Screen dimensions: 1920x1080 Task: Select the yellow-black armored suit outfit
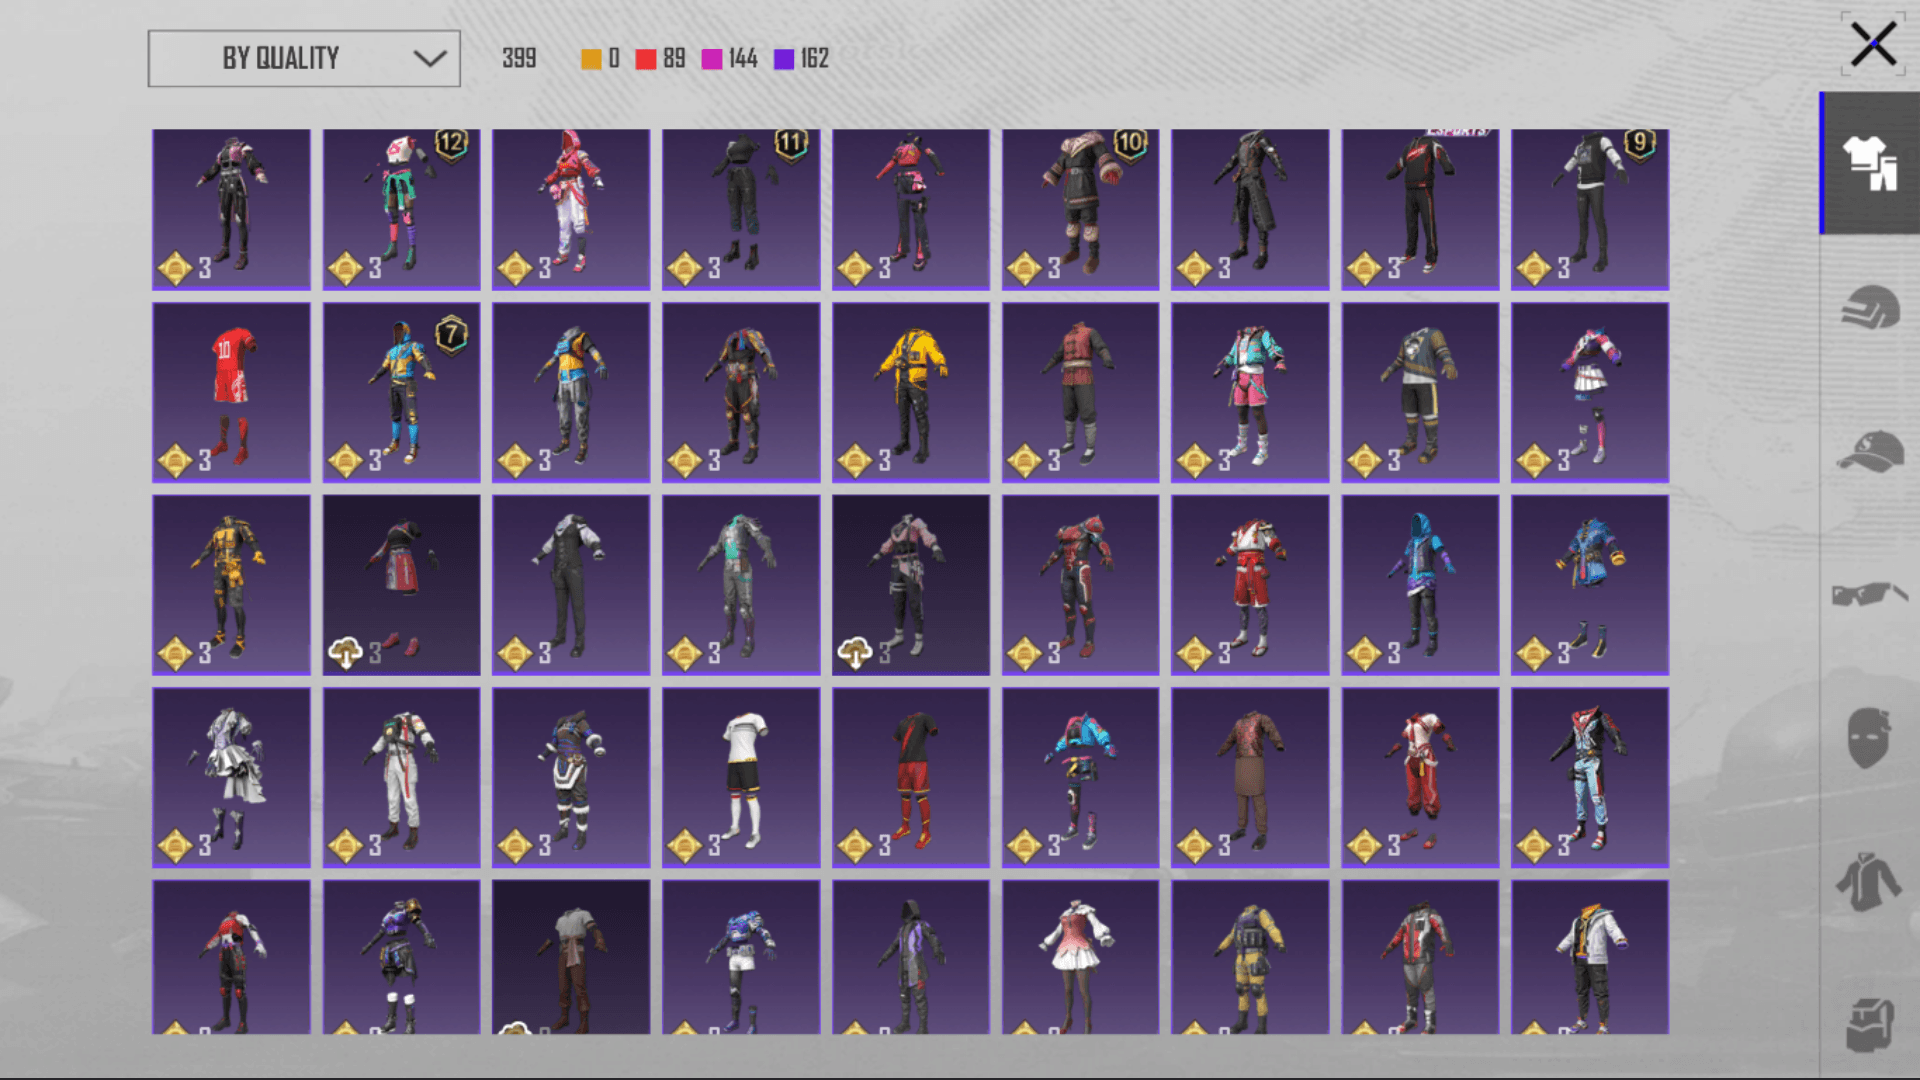(x=231, y=584)
